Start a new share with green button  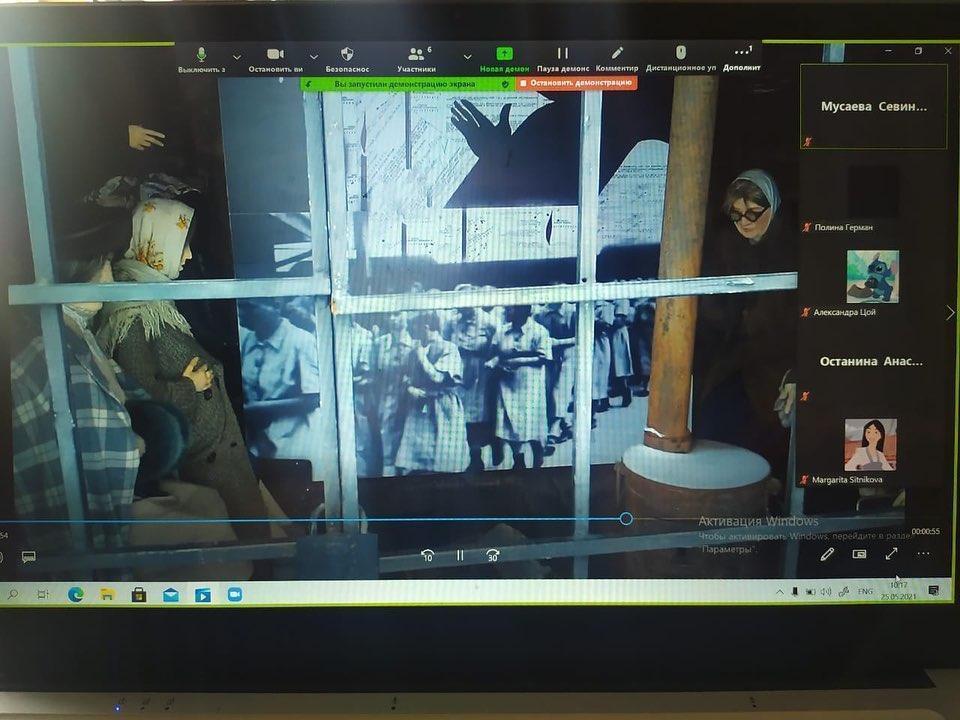click(x=505, y=55)
